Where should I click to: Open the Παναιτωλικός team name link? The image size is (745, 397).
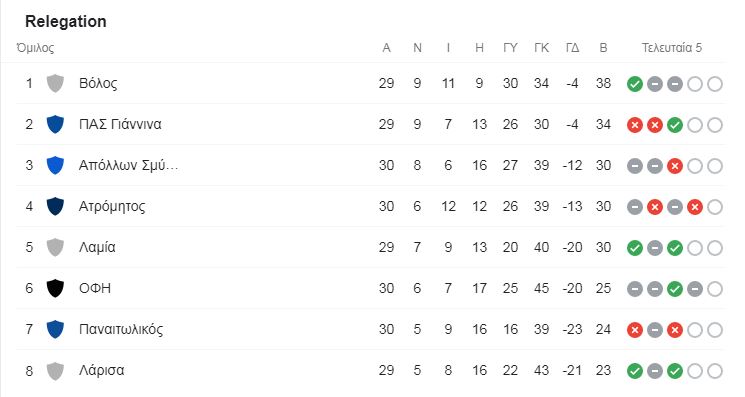121,329
